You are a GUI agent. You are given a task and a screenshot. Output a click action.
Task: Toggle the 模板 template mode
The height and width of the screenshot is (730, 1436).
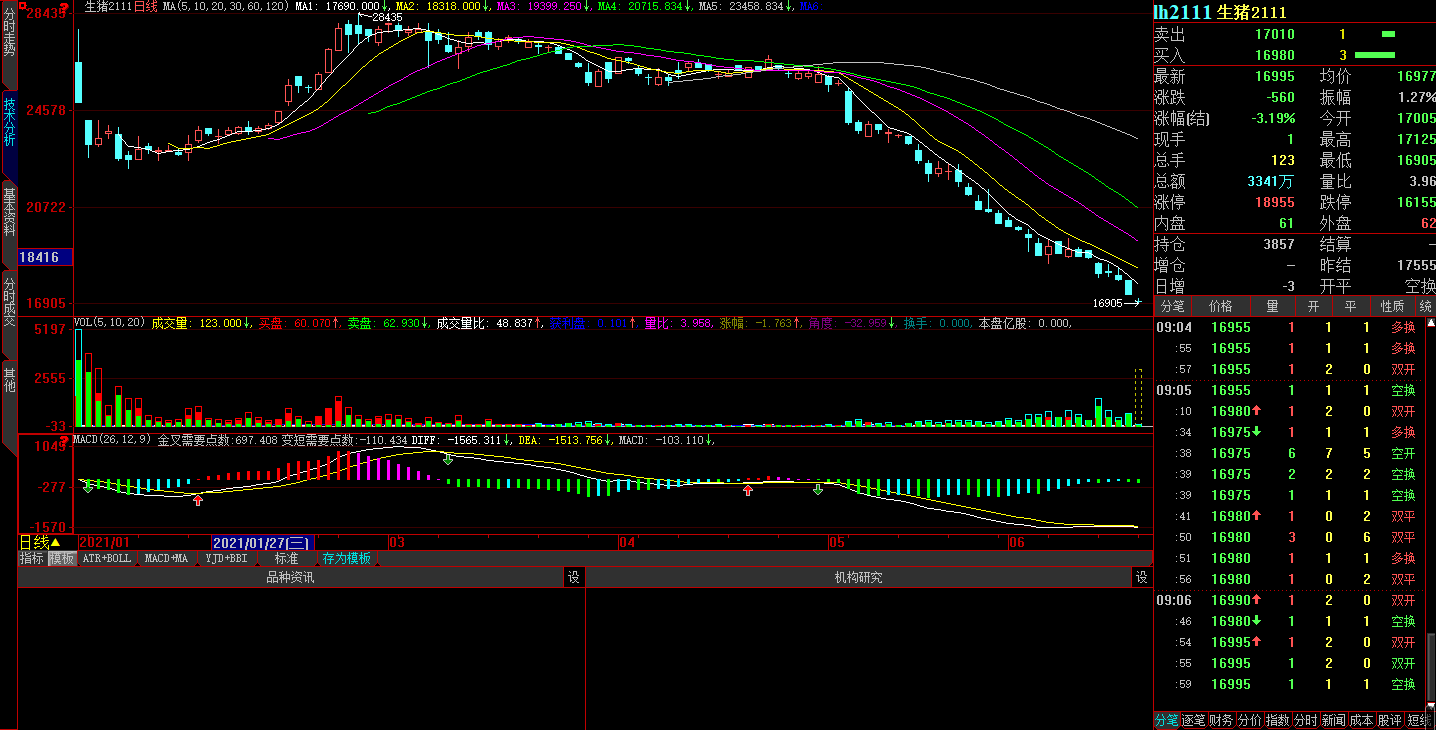coord(62,558)
